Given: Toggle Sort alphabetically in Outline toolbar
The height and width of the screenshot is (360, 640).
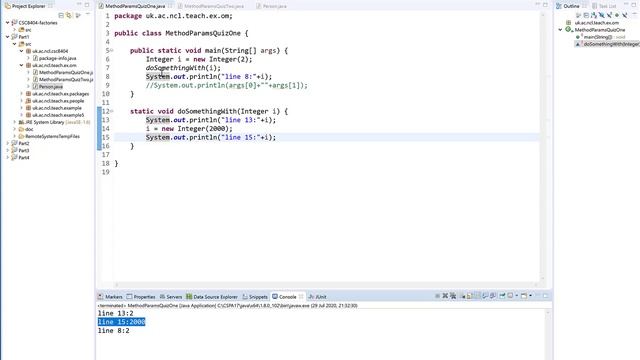Looking at the screenshot, I should pyautogui.click(x=593, y=15).
